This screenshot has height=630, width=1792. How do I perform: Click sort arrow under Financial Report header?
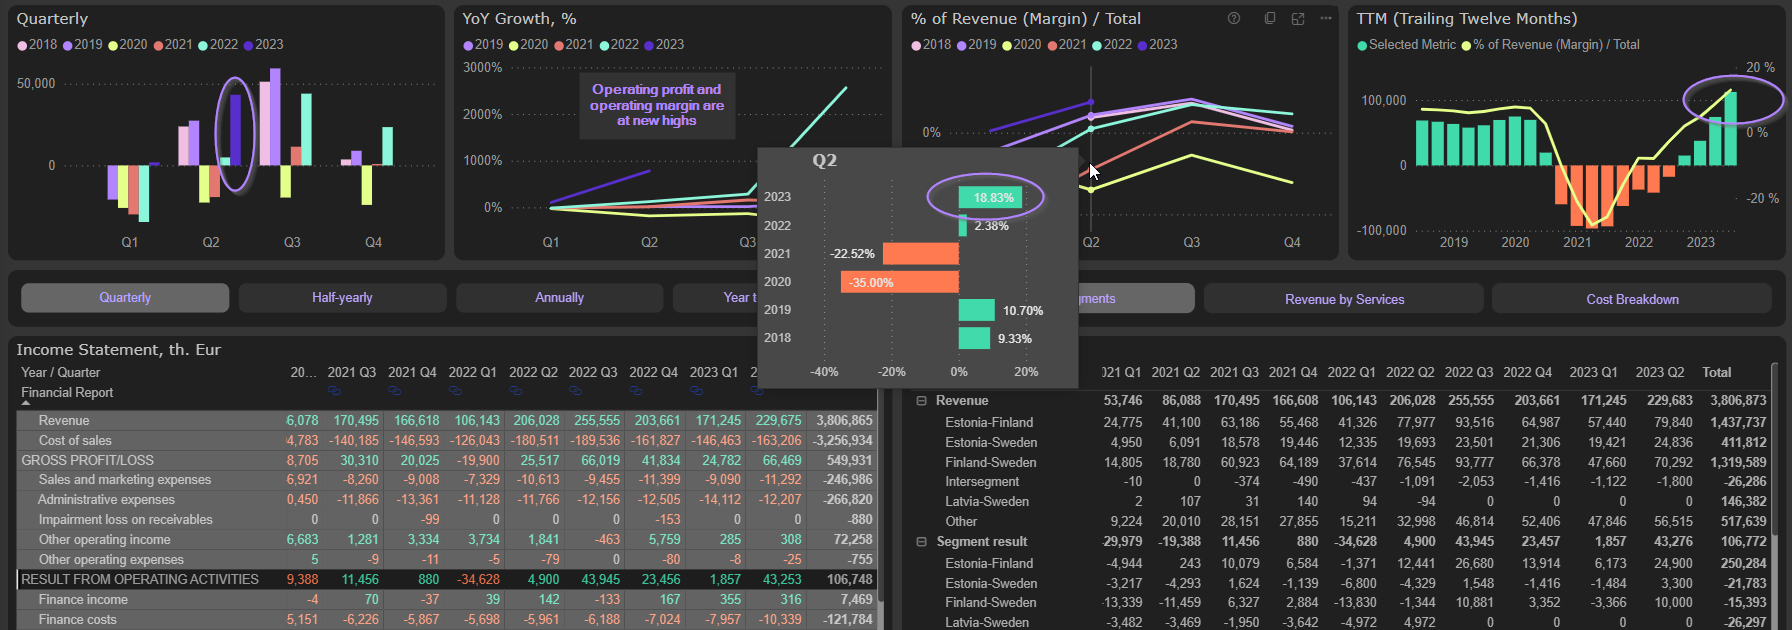coord(26,403)
